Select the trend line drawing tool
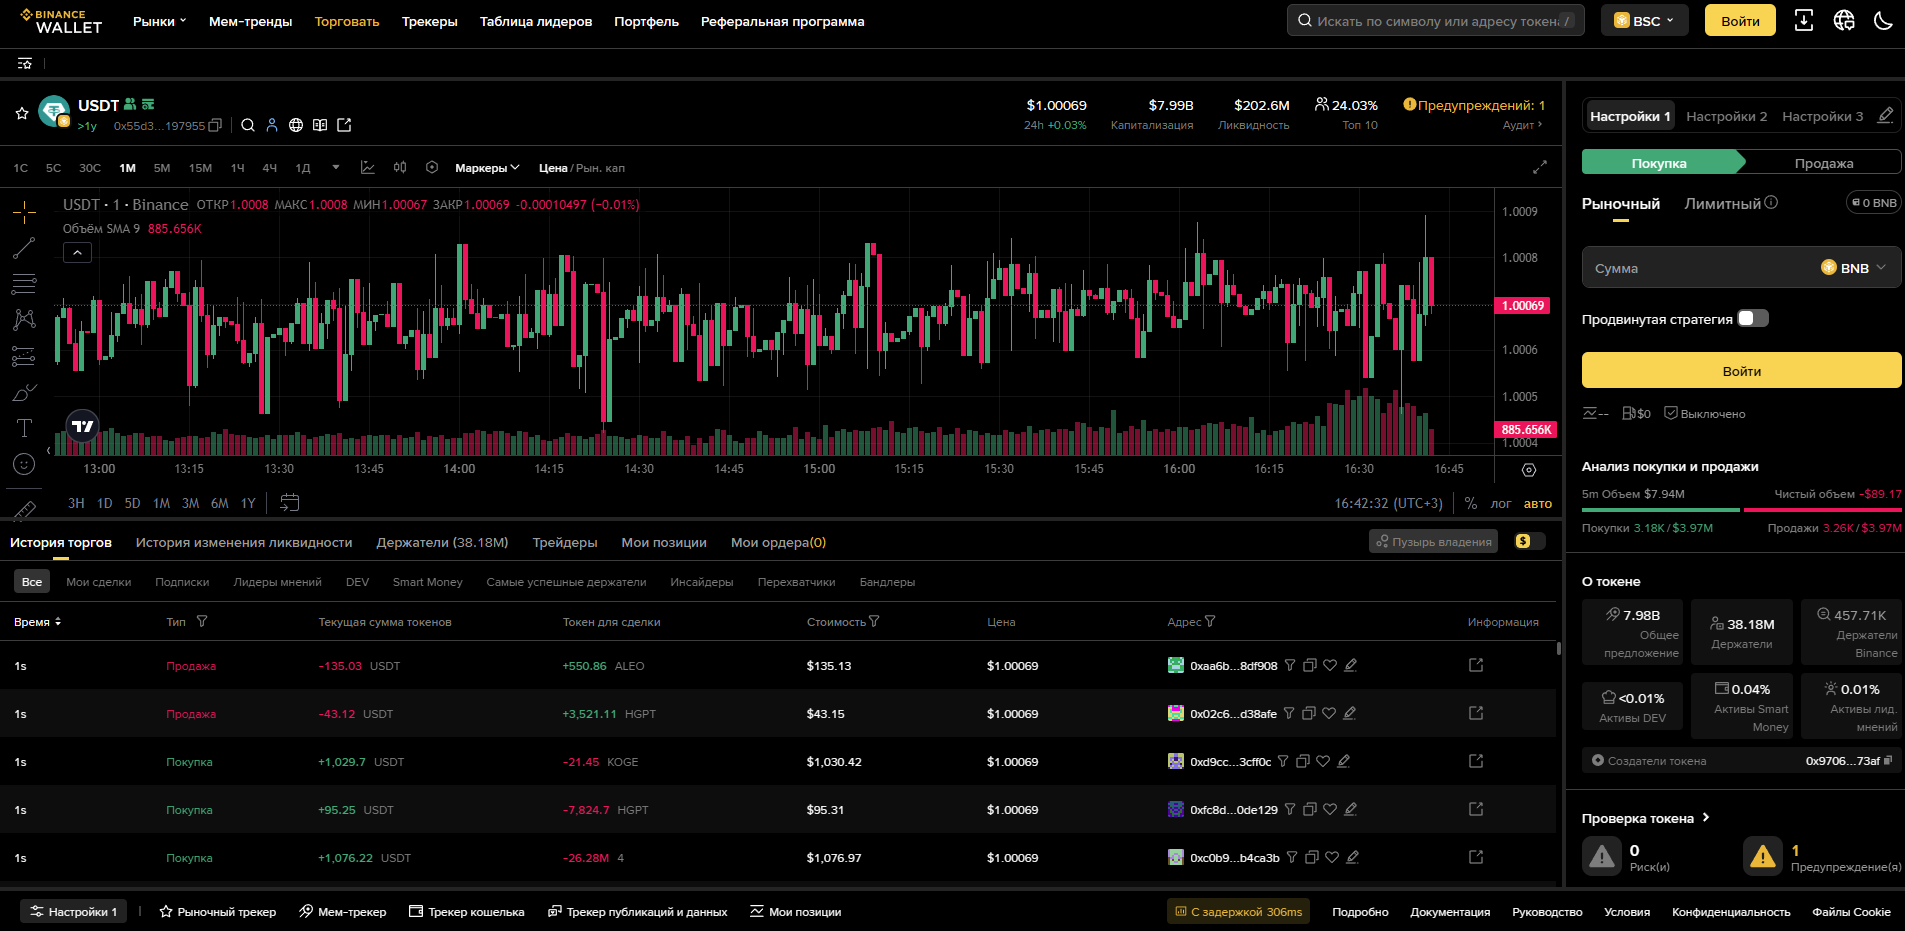The image size is (1905, 931). [24, 248]
